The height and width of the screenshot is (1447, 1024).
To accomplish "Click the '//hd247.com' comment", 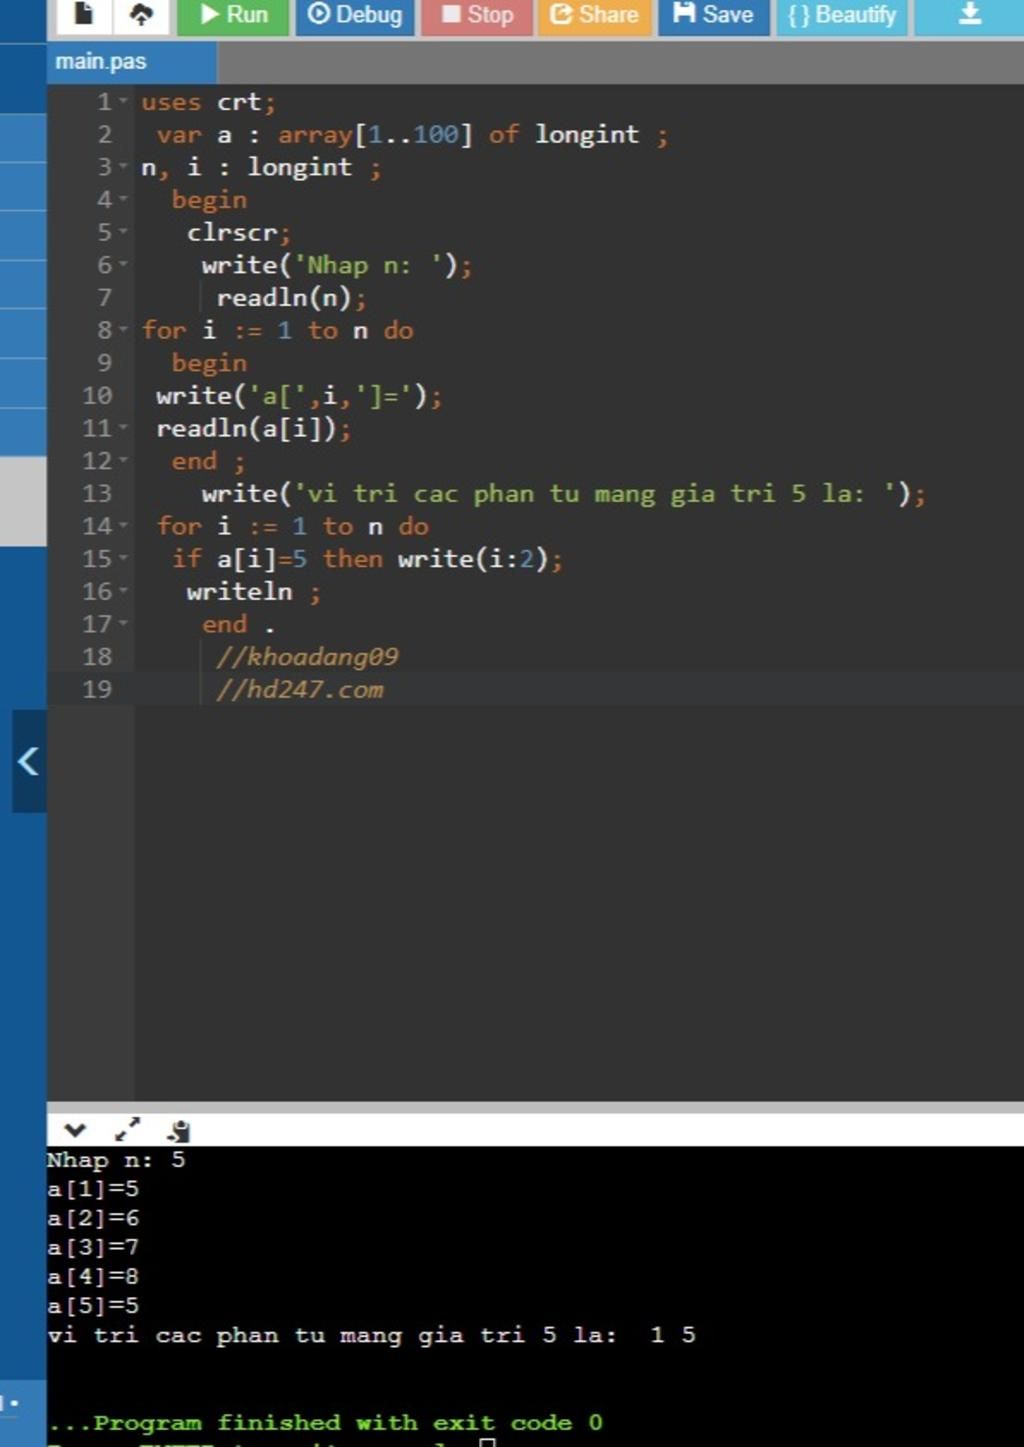I will pyautogui.click(x=299, y=689).
